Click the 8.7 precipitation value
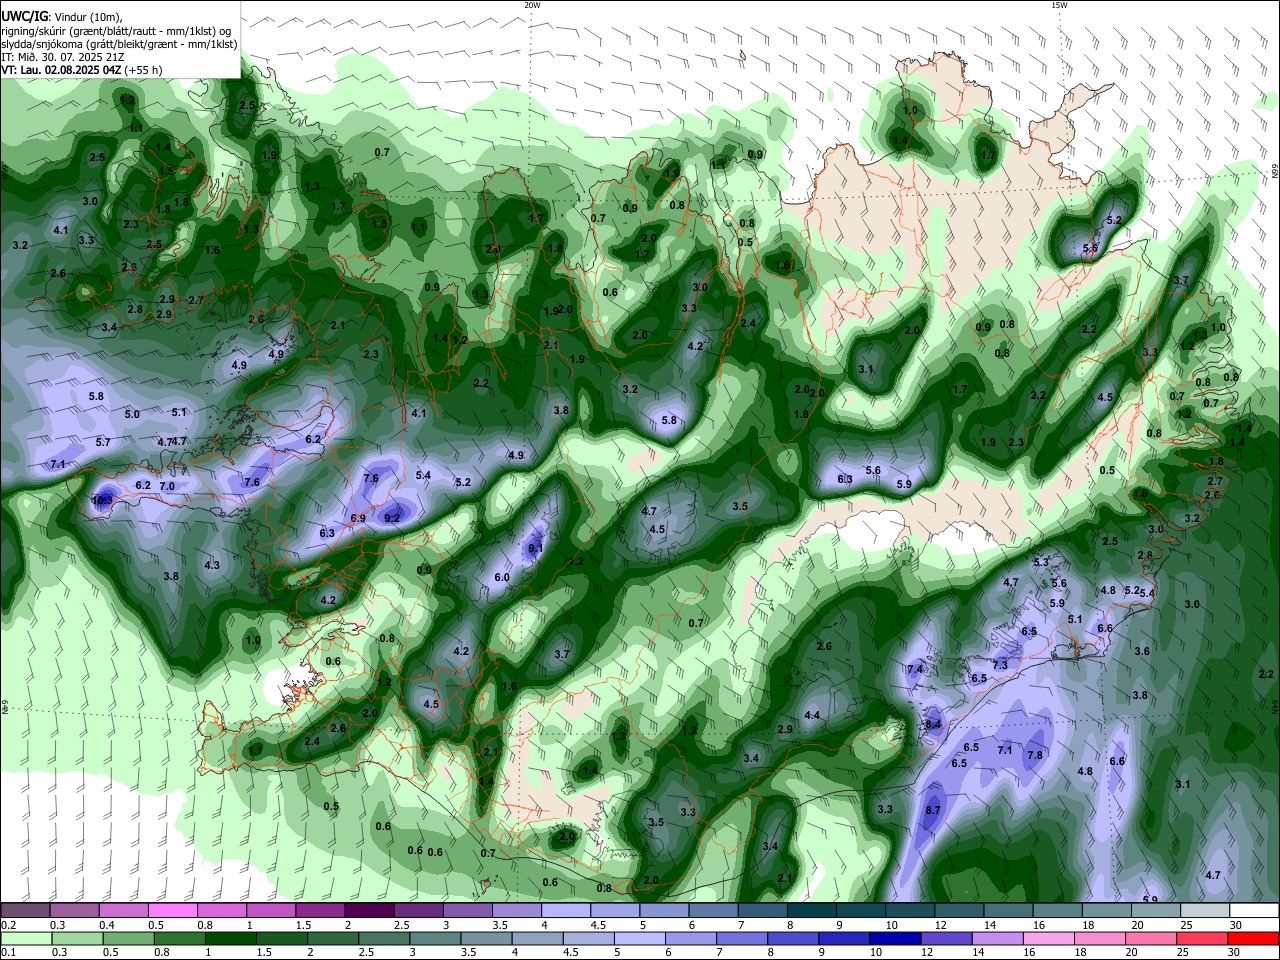This screenshot has height=960, width=1280. 933,810
